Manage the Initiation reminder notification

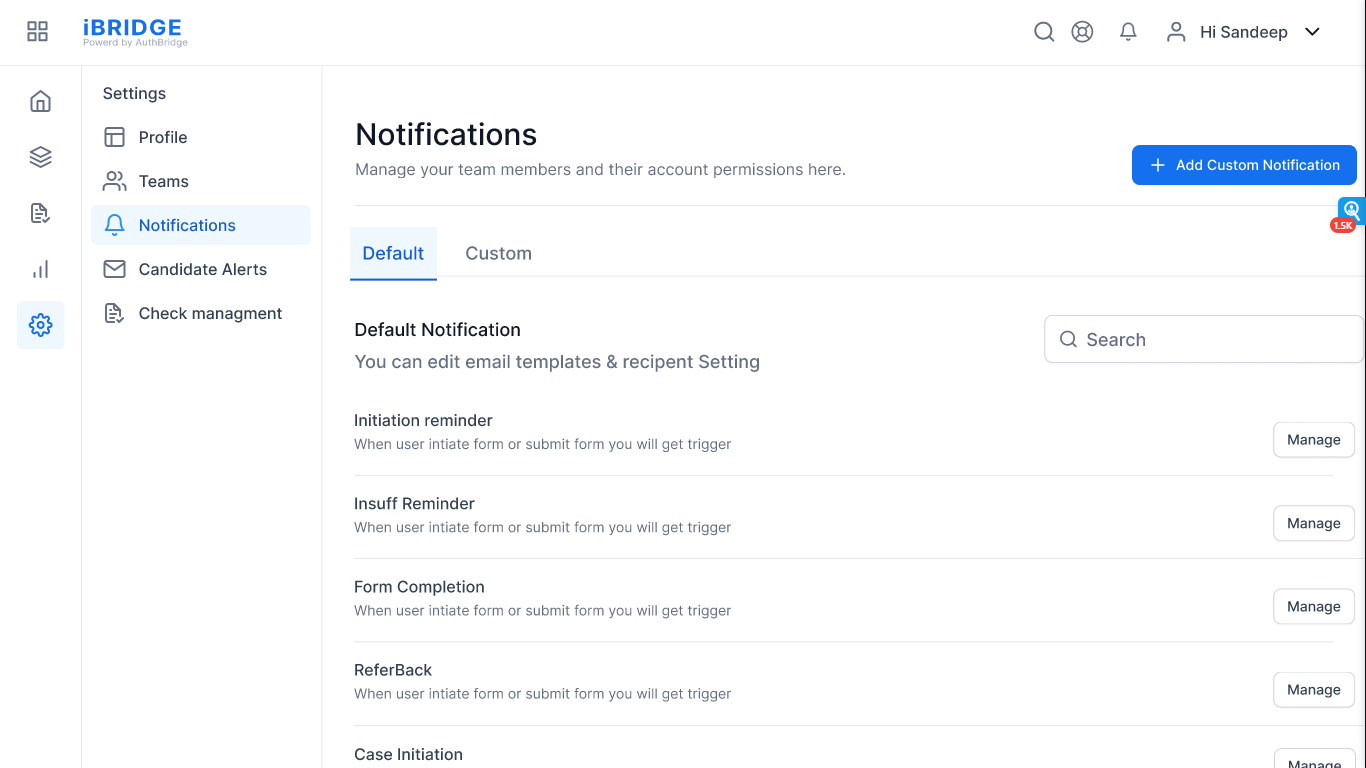coord(1313,440)
